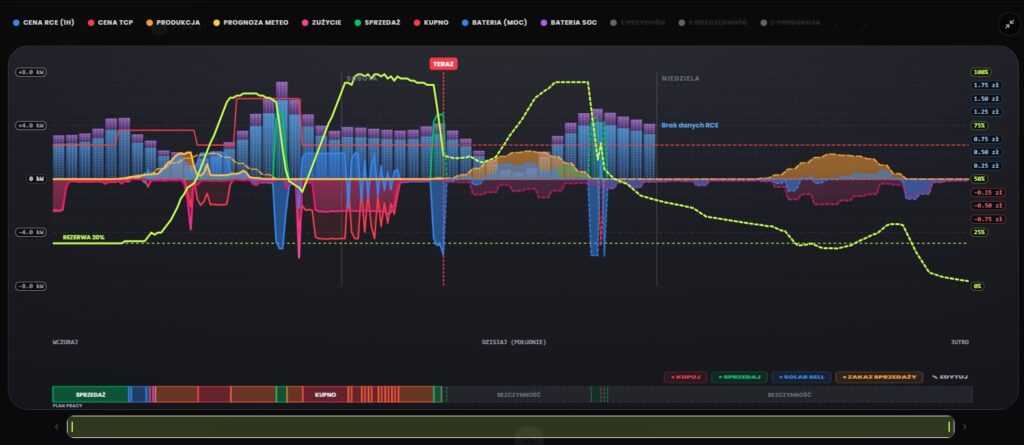Click the -0.25 zł price label
This screenshot has height=445, width=1024.
tap(987, 192)
